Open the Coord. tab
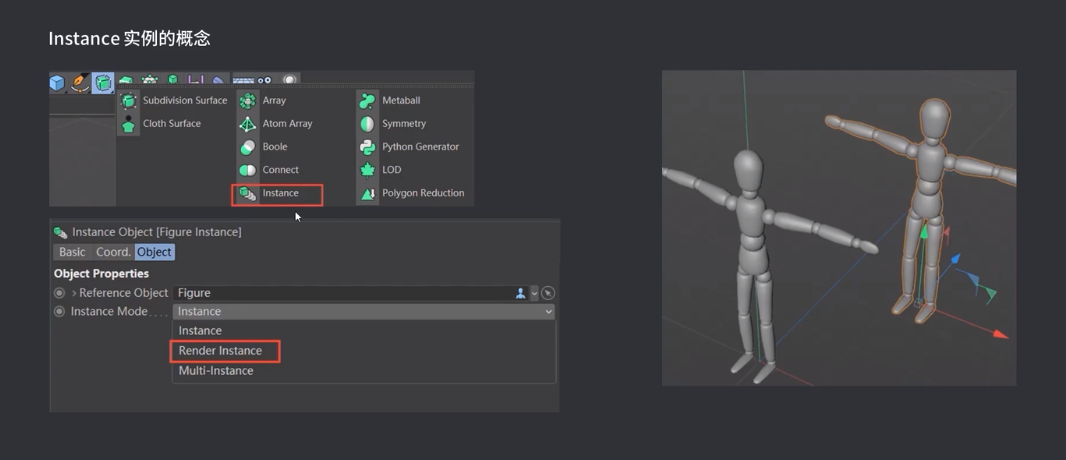 [113, 252]
